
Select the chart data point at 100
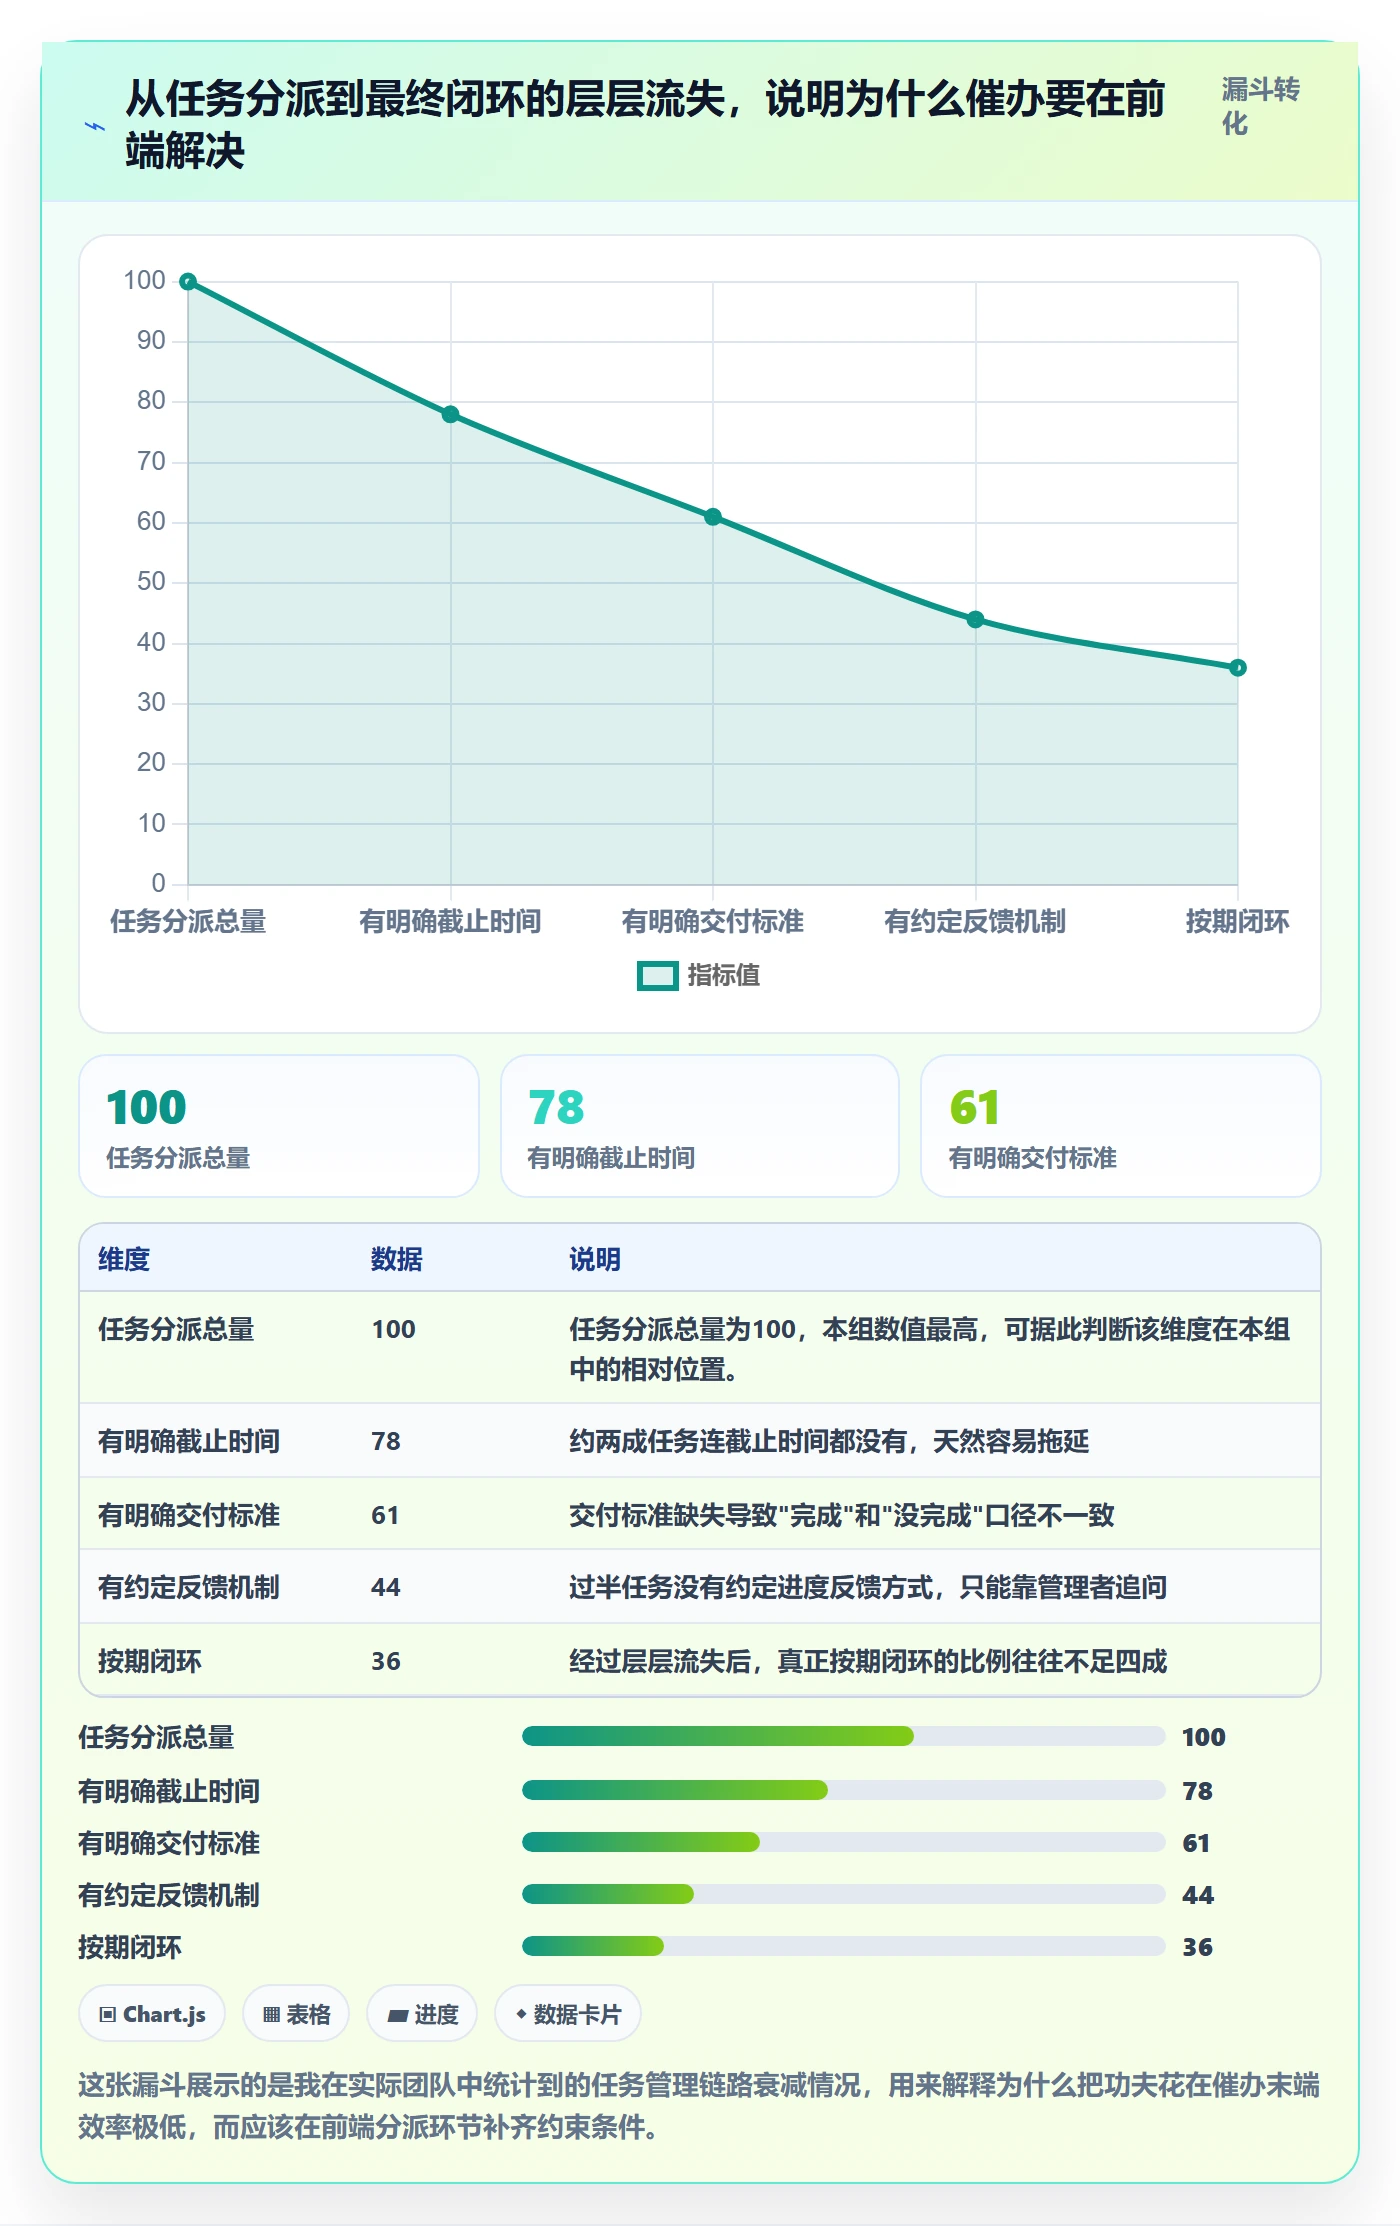(188, 282)
